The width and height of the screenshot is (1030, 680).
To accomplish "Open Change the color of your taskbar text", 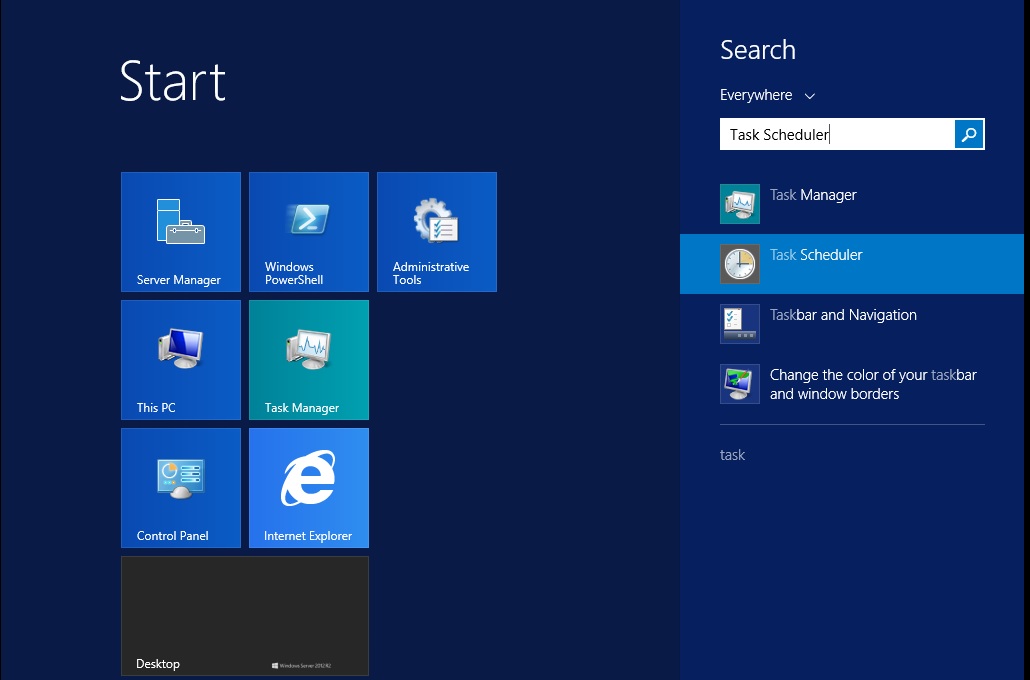I will (x=873, y=384).
